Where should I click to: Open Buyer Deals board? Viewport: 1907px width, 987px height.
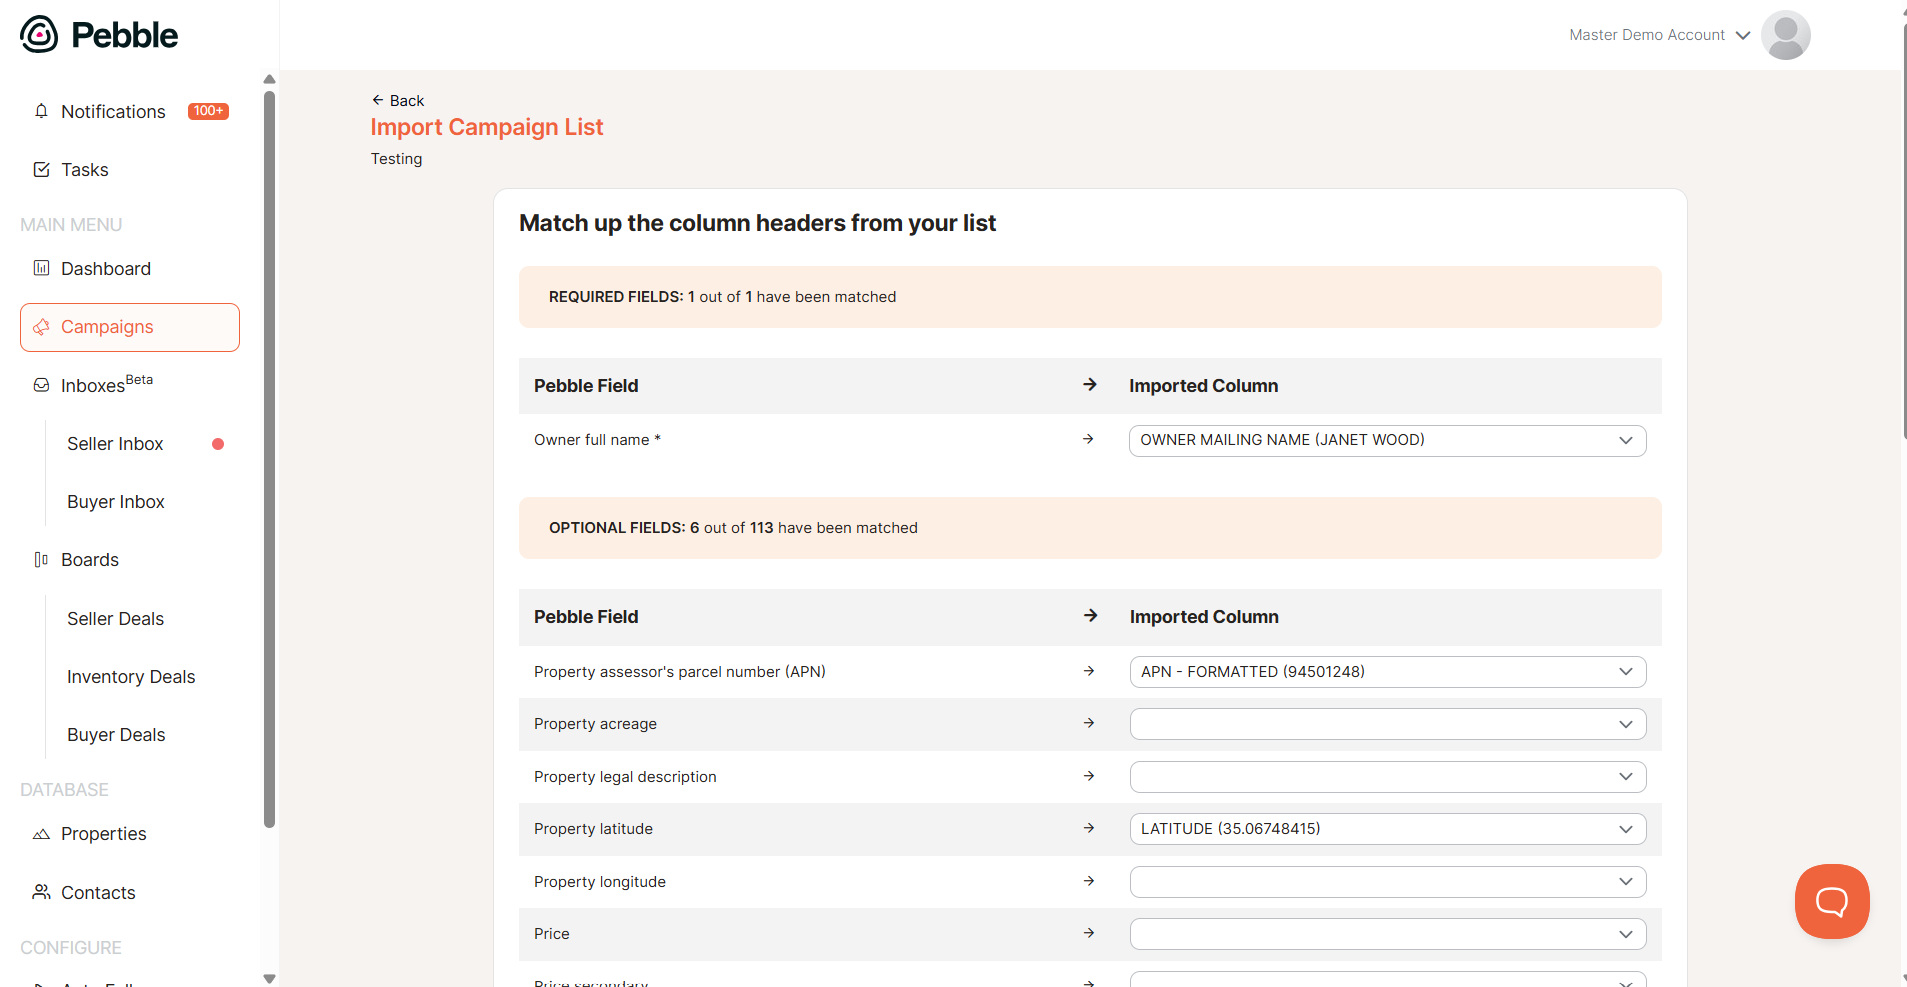tap(116, 735)
